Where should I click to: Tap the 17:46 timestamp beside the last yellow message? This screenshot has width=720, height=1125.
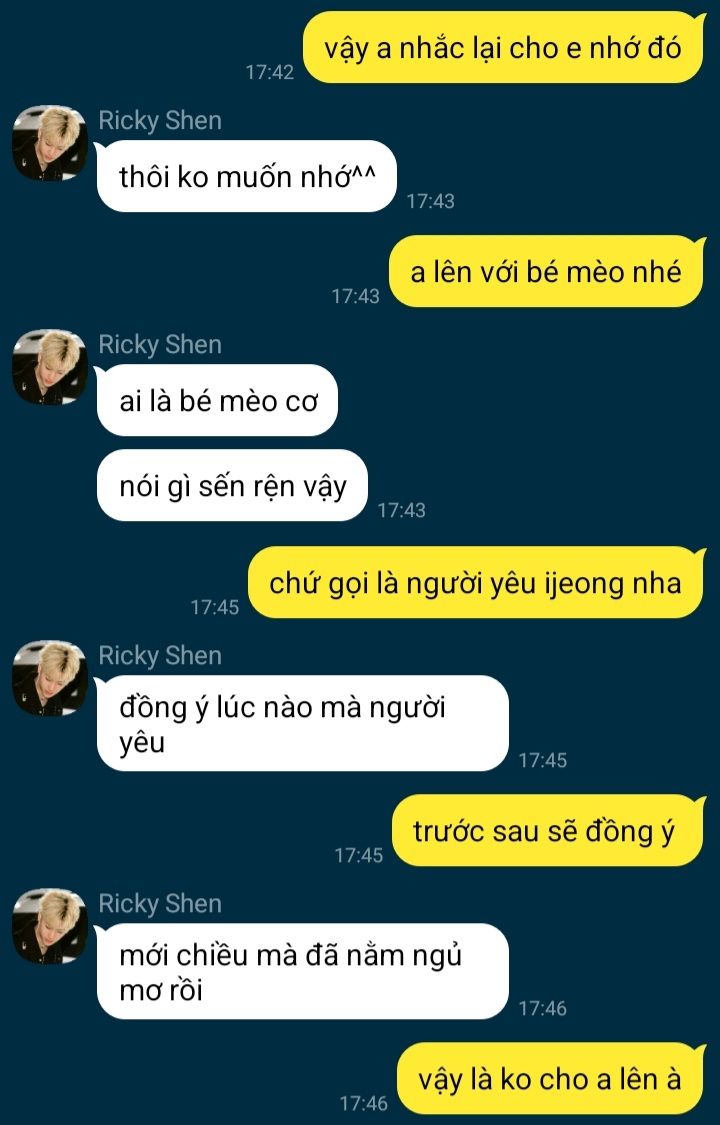tap(364, 1103)
